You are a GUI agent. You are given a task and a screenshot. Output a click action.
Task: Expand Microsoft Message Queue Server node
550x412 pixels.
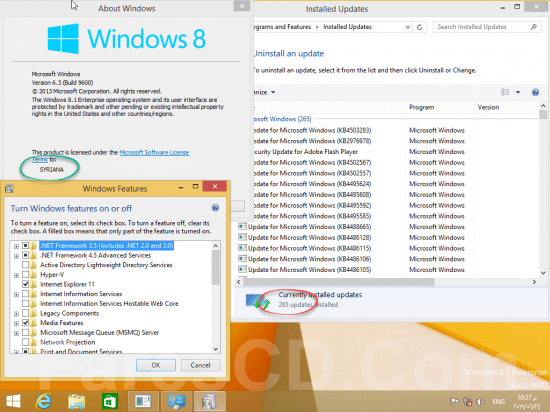click(x=16, y=333)
